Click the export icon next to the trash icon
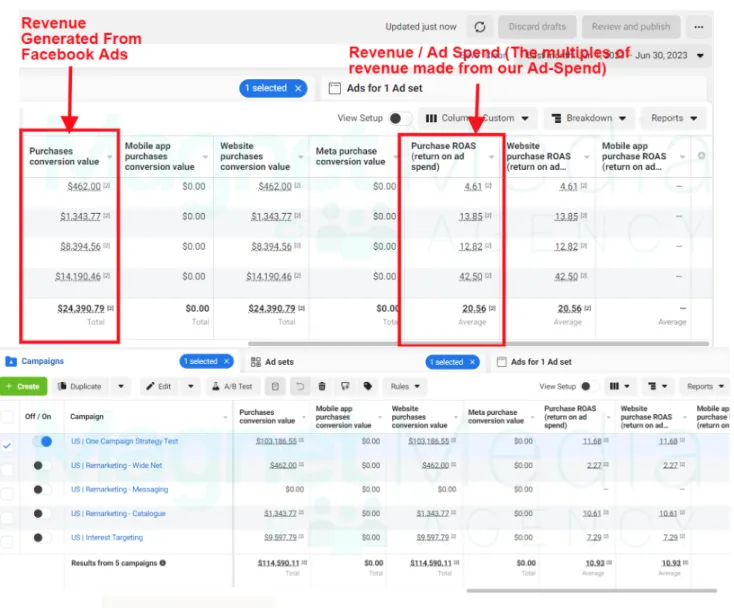This screenshot has height=608, width=734. 345,386
